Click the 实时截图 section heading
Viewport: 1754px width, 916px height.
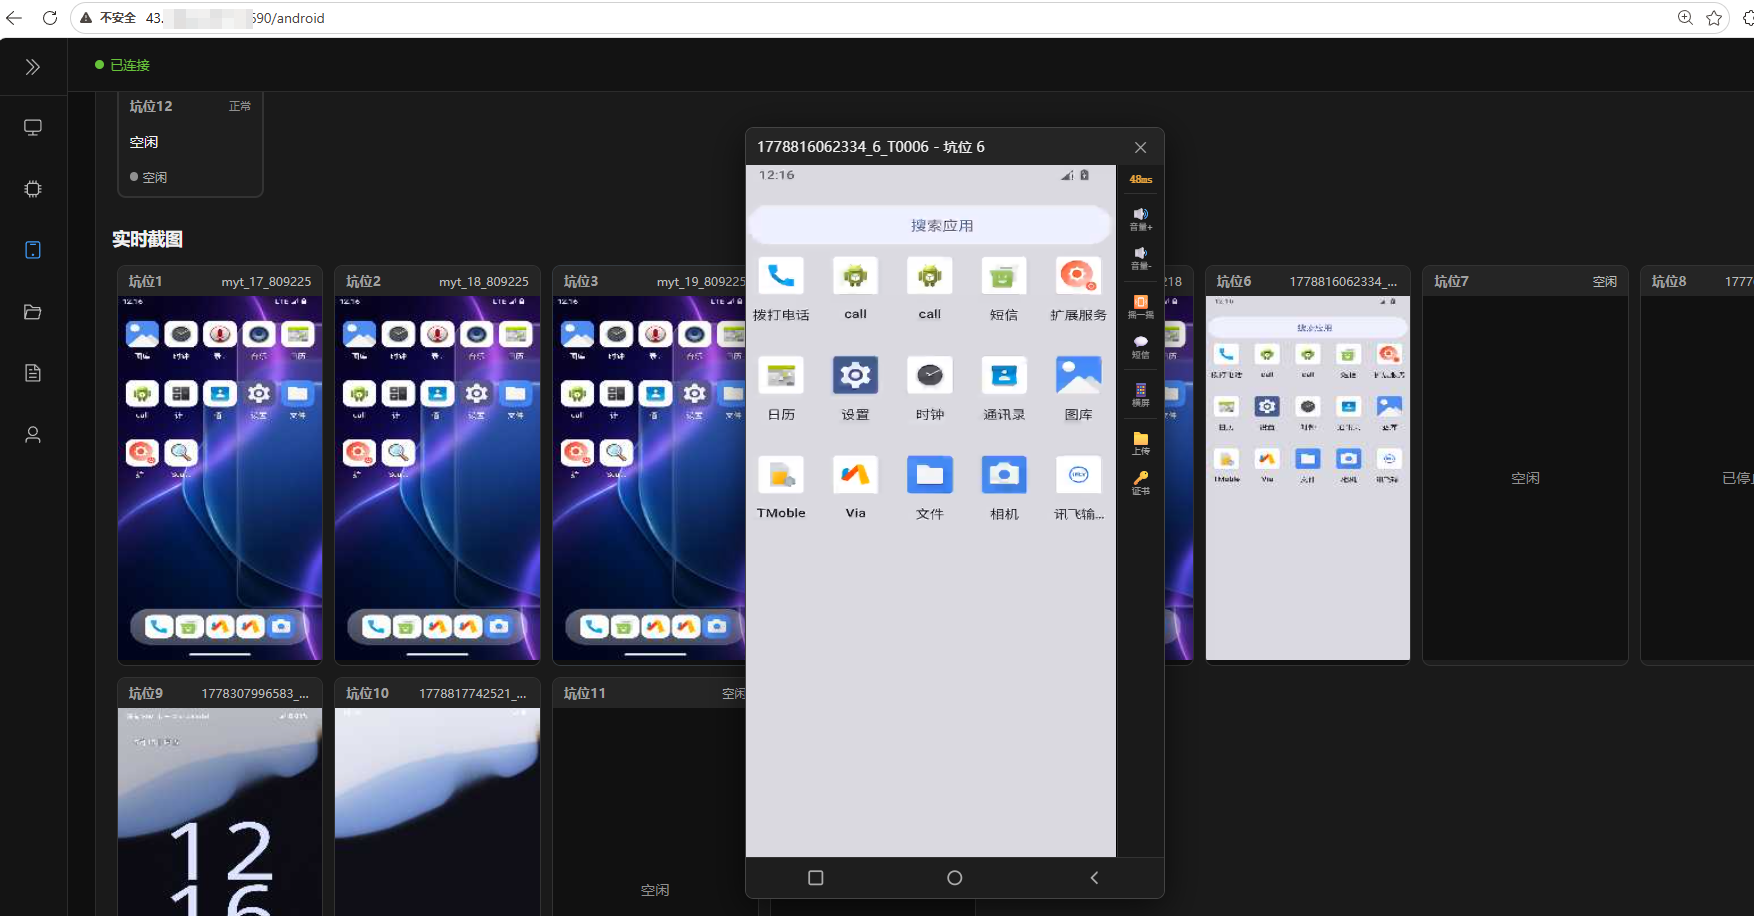147,239
